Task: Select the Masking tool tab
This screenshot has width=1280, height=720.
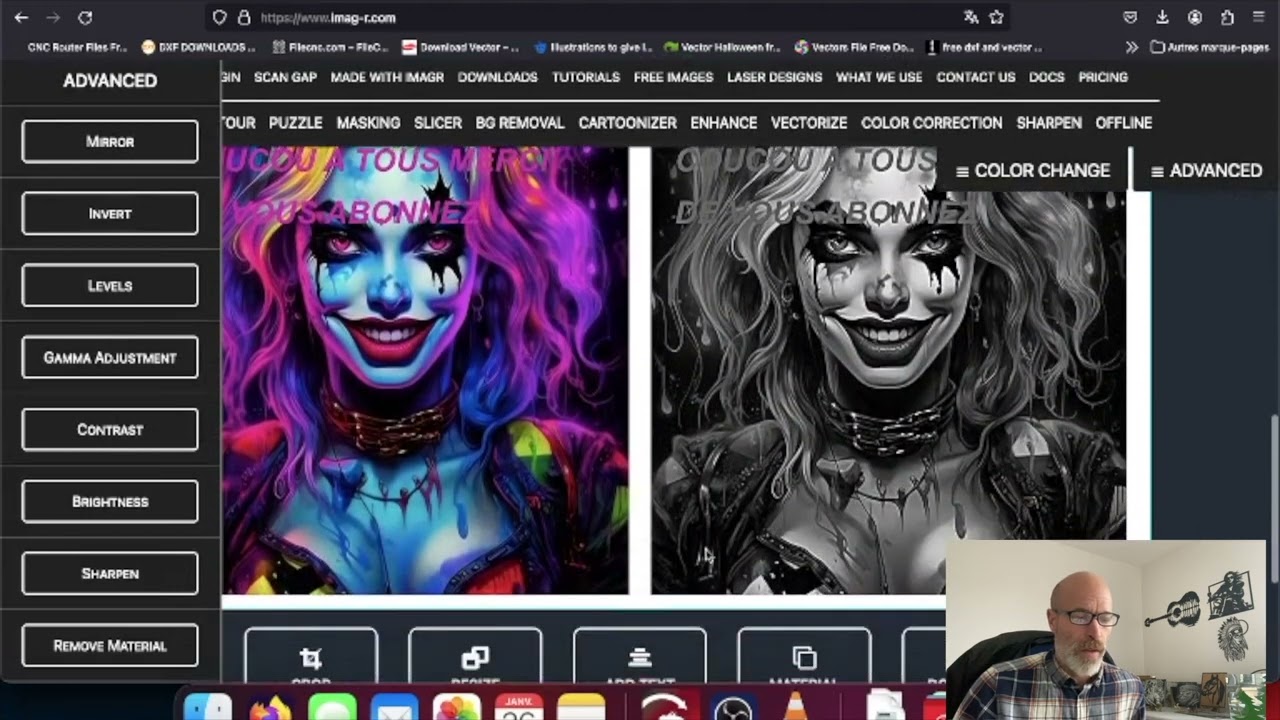Action: pyautogui.click(x=368, y=123)
